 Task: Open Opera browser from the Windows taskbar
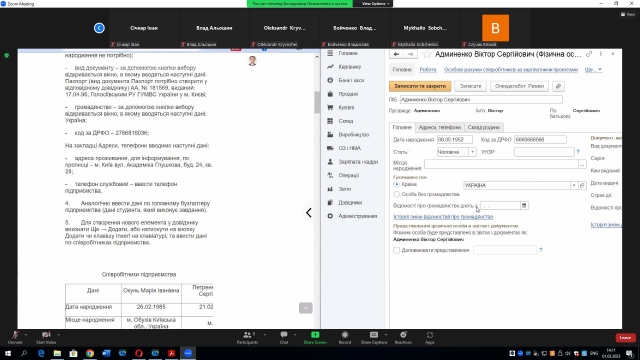[139, 353]
